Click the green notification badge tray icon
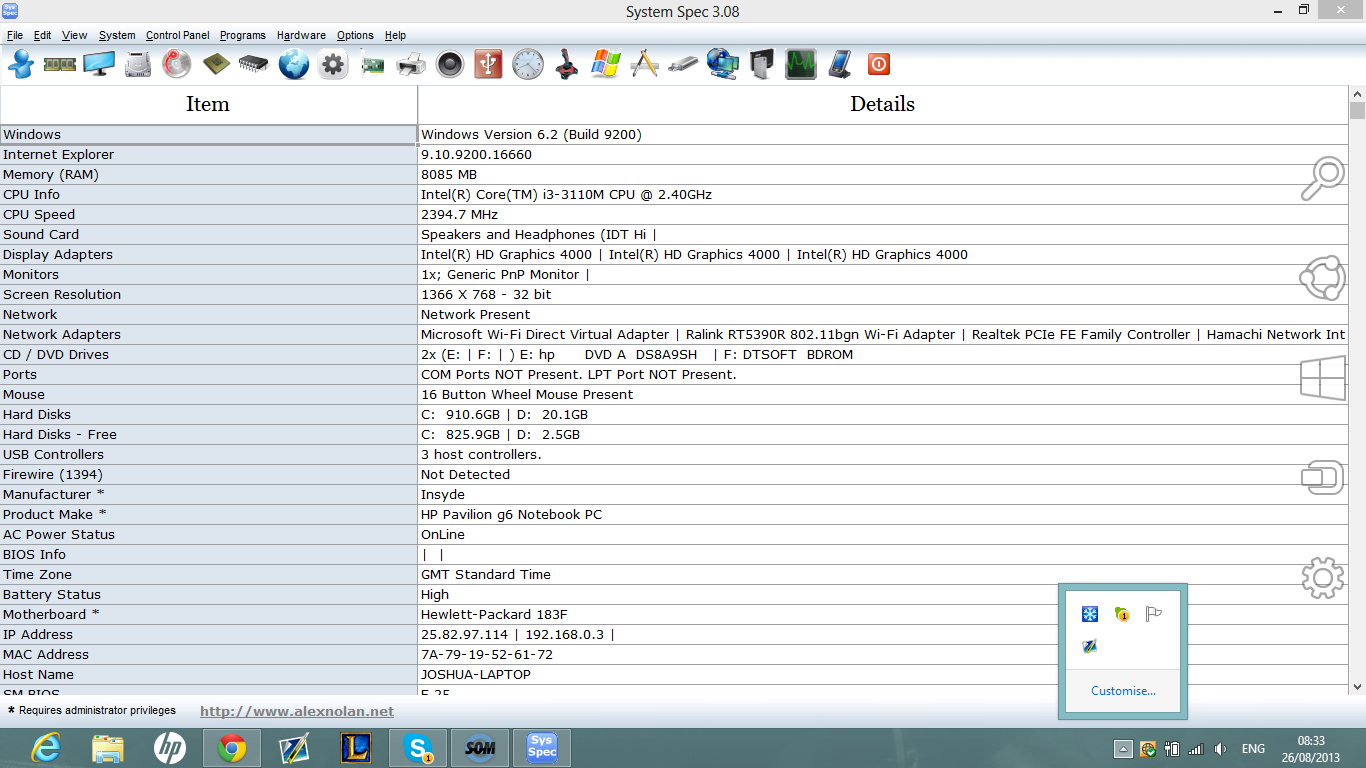This screenshot has height=768, width=1366. click(x=1122, y=614)
